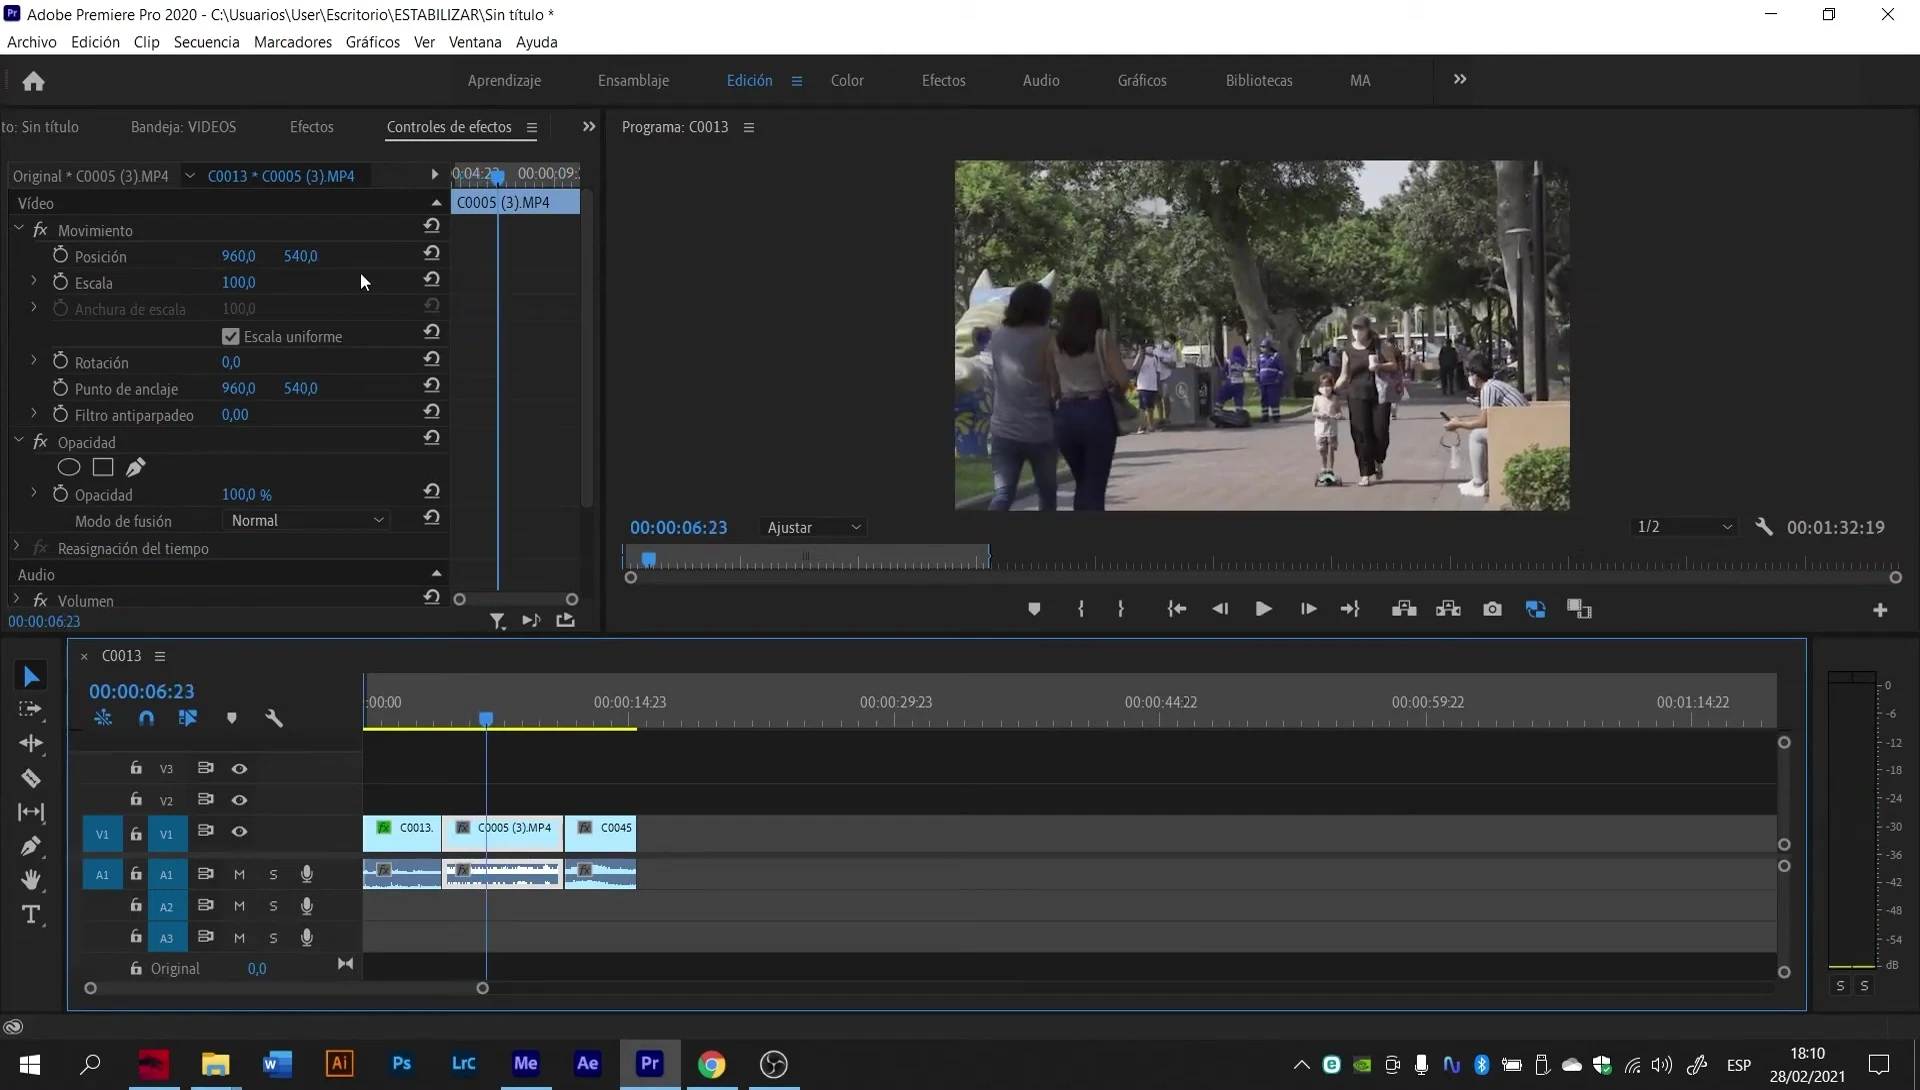This screenshot has width=1920, height=1090.
Task: Step forward one frame
Action: coord(1308,609)
